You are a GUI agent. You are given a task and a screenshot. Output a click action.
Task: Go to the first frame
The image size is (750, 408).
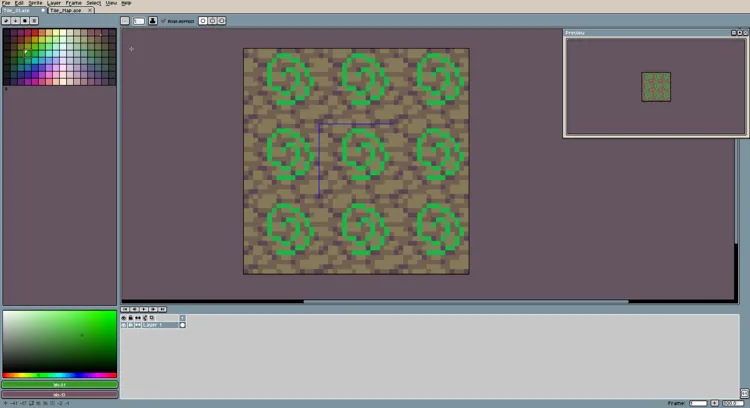[125, 309]
